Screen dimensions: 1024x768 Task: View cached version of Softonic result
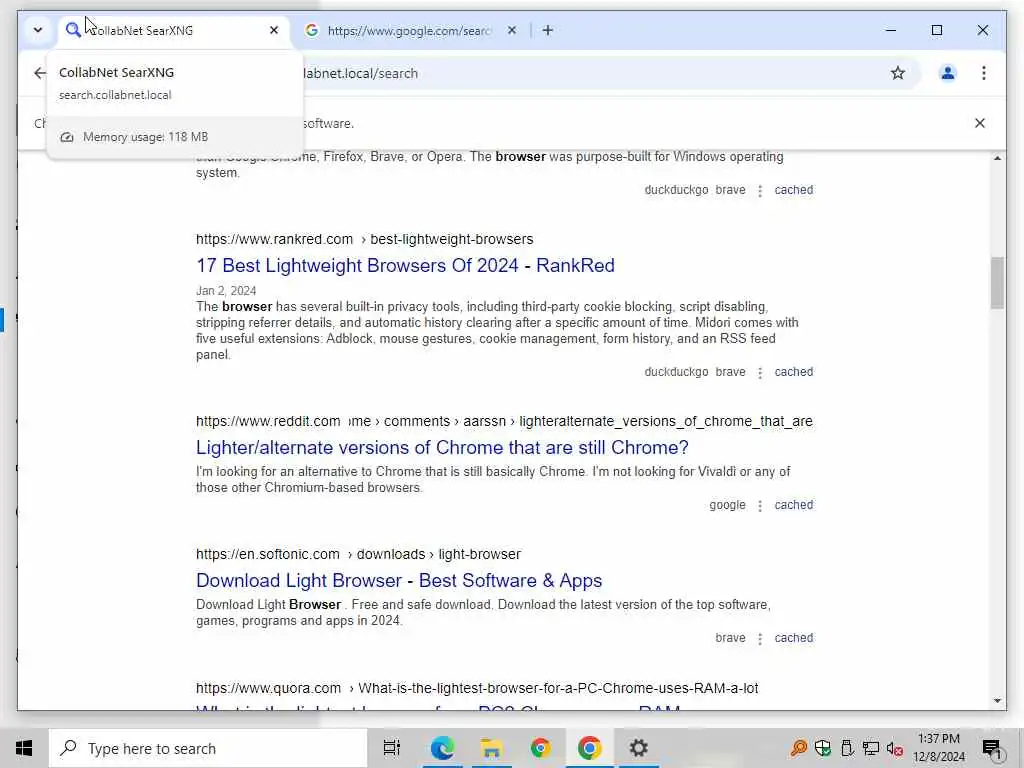793,638
